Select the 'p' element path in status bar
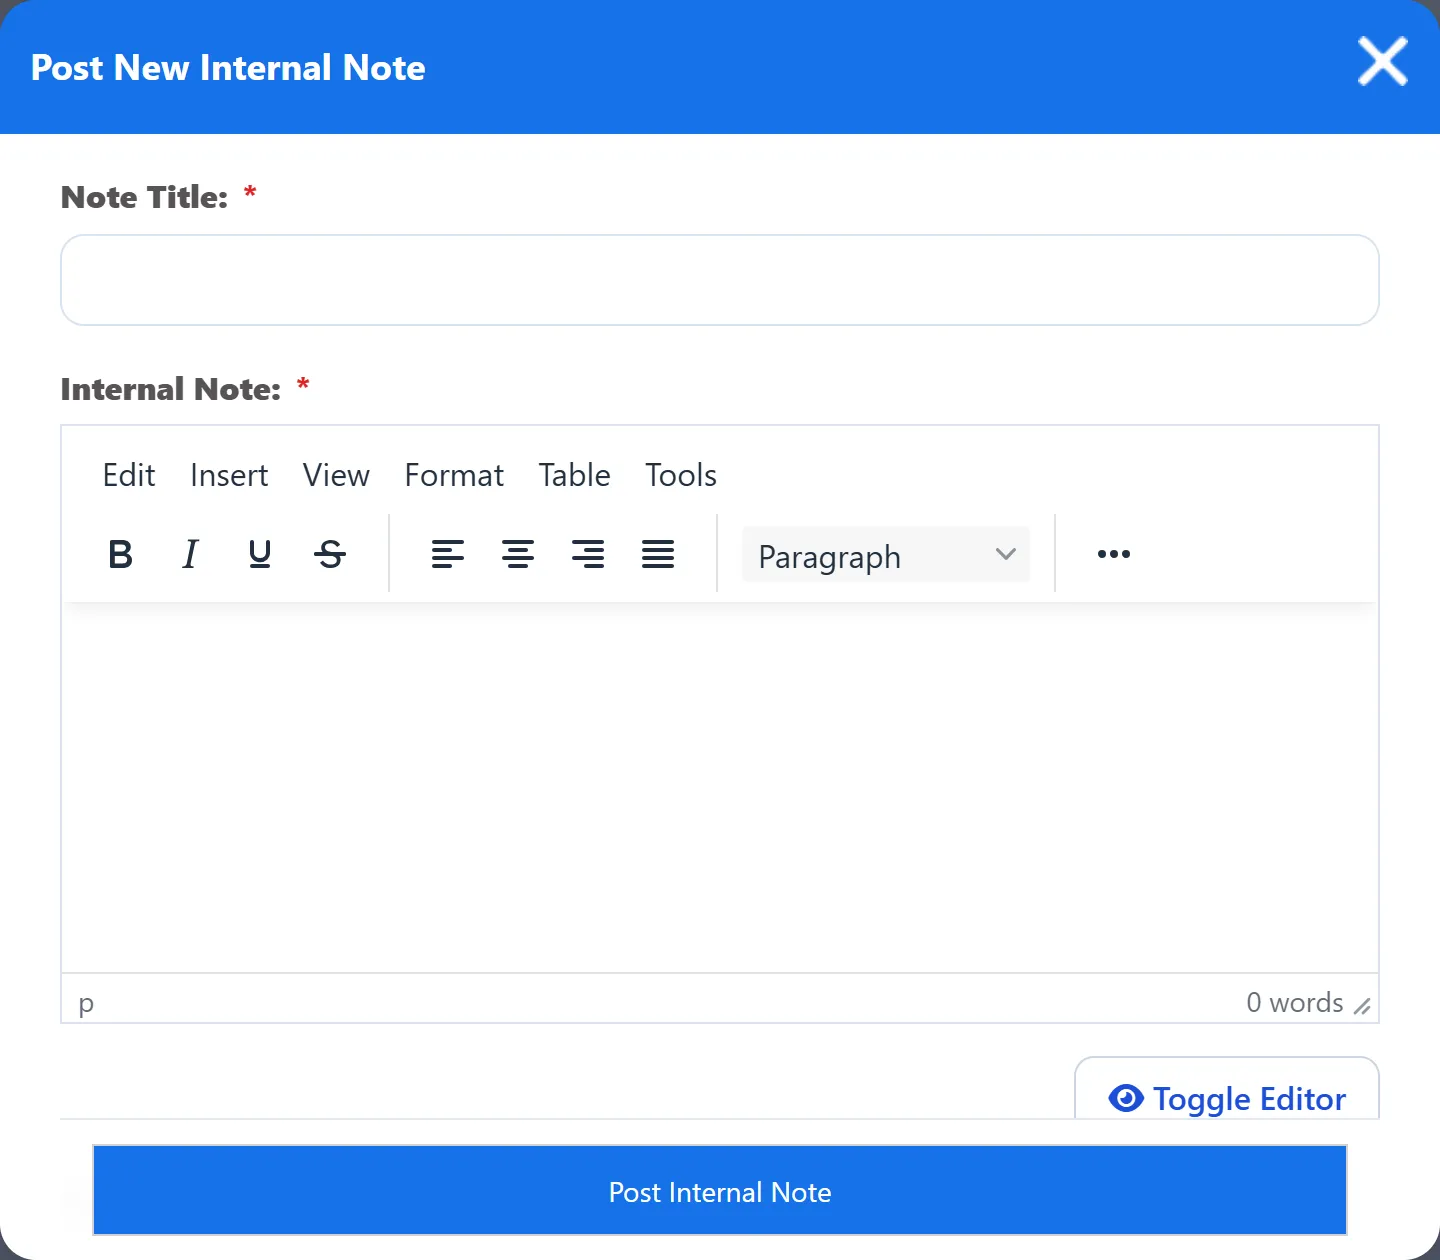1440x1260 pixels. [86, 1003]
